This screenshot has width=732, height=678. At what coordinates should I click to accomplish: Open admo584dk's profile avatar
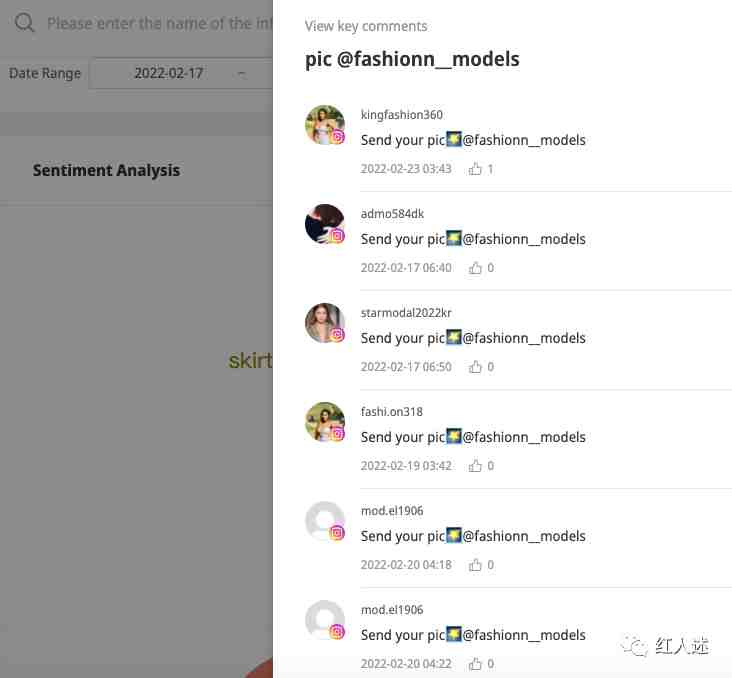[x=325, y=224]
